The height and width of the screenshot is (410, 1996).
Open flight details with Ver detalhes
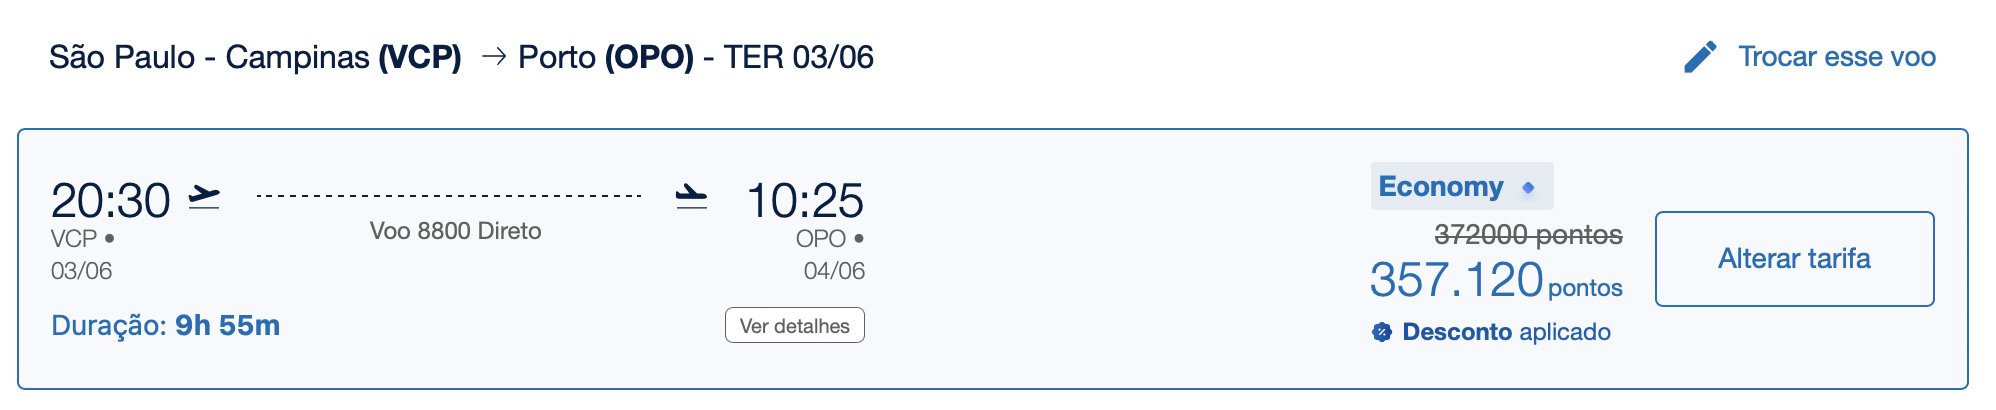pyautogui.click(x=795, y=326)
